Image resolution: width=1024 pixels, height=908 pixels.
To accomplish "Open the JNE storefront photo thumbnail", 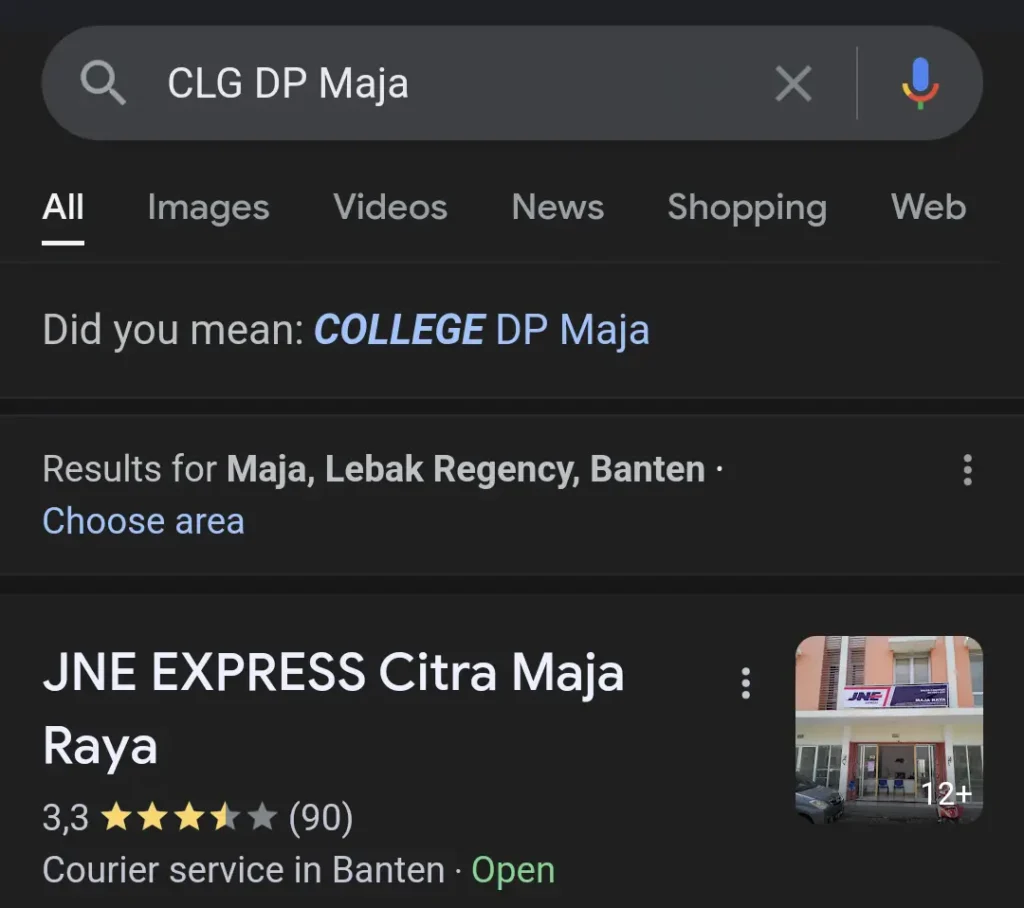I will coord(889,729).
